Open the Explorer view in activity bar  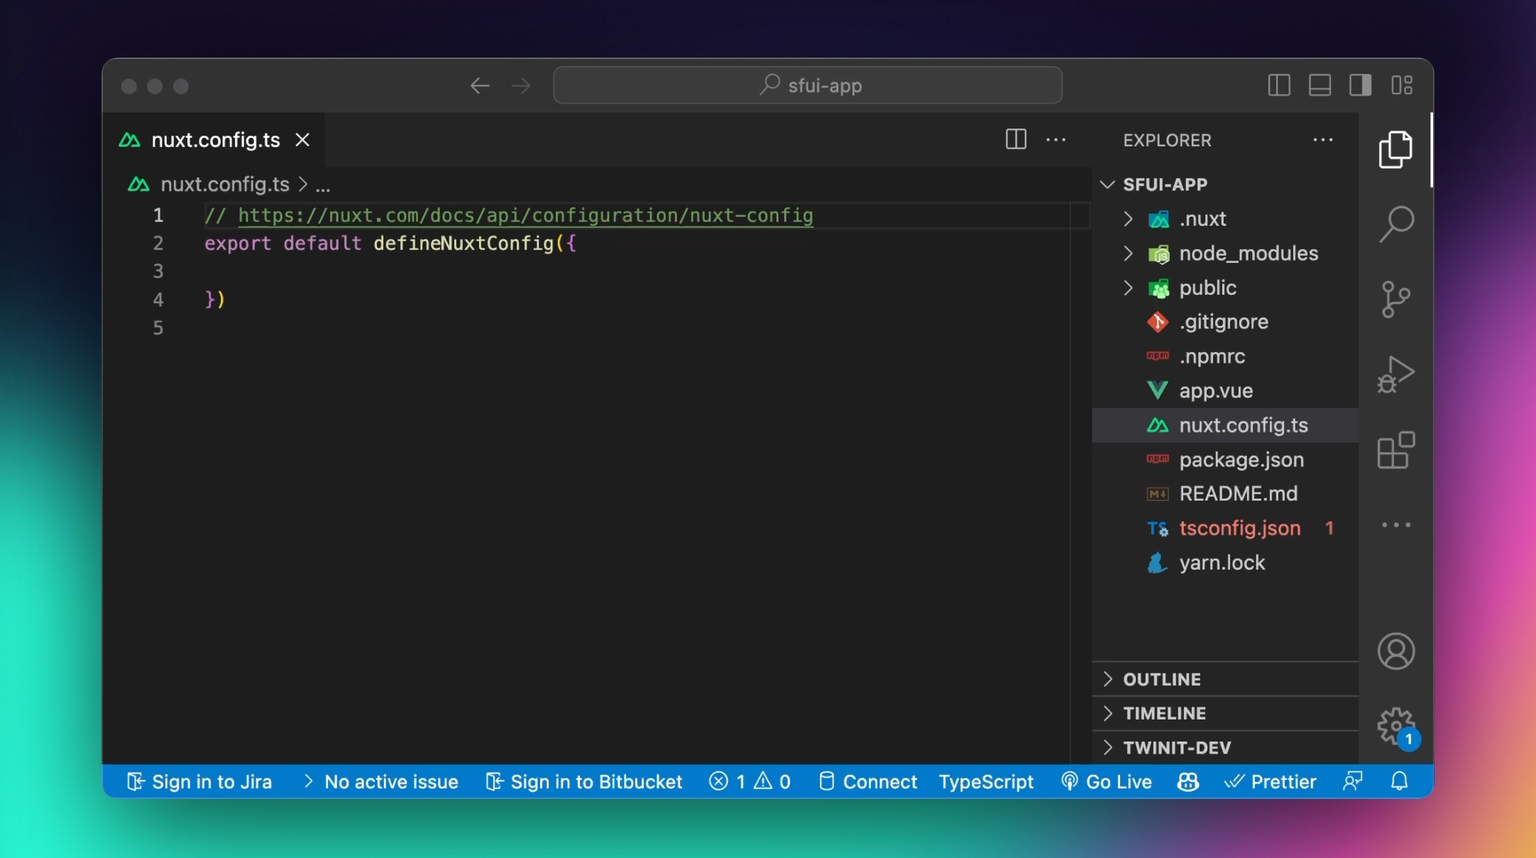[1395, 150]
